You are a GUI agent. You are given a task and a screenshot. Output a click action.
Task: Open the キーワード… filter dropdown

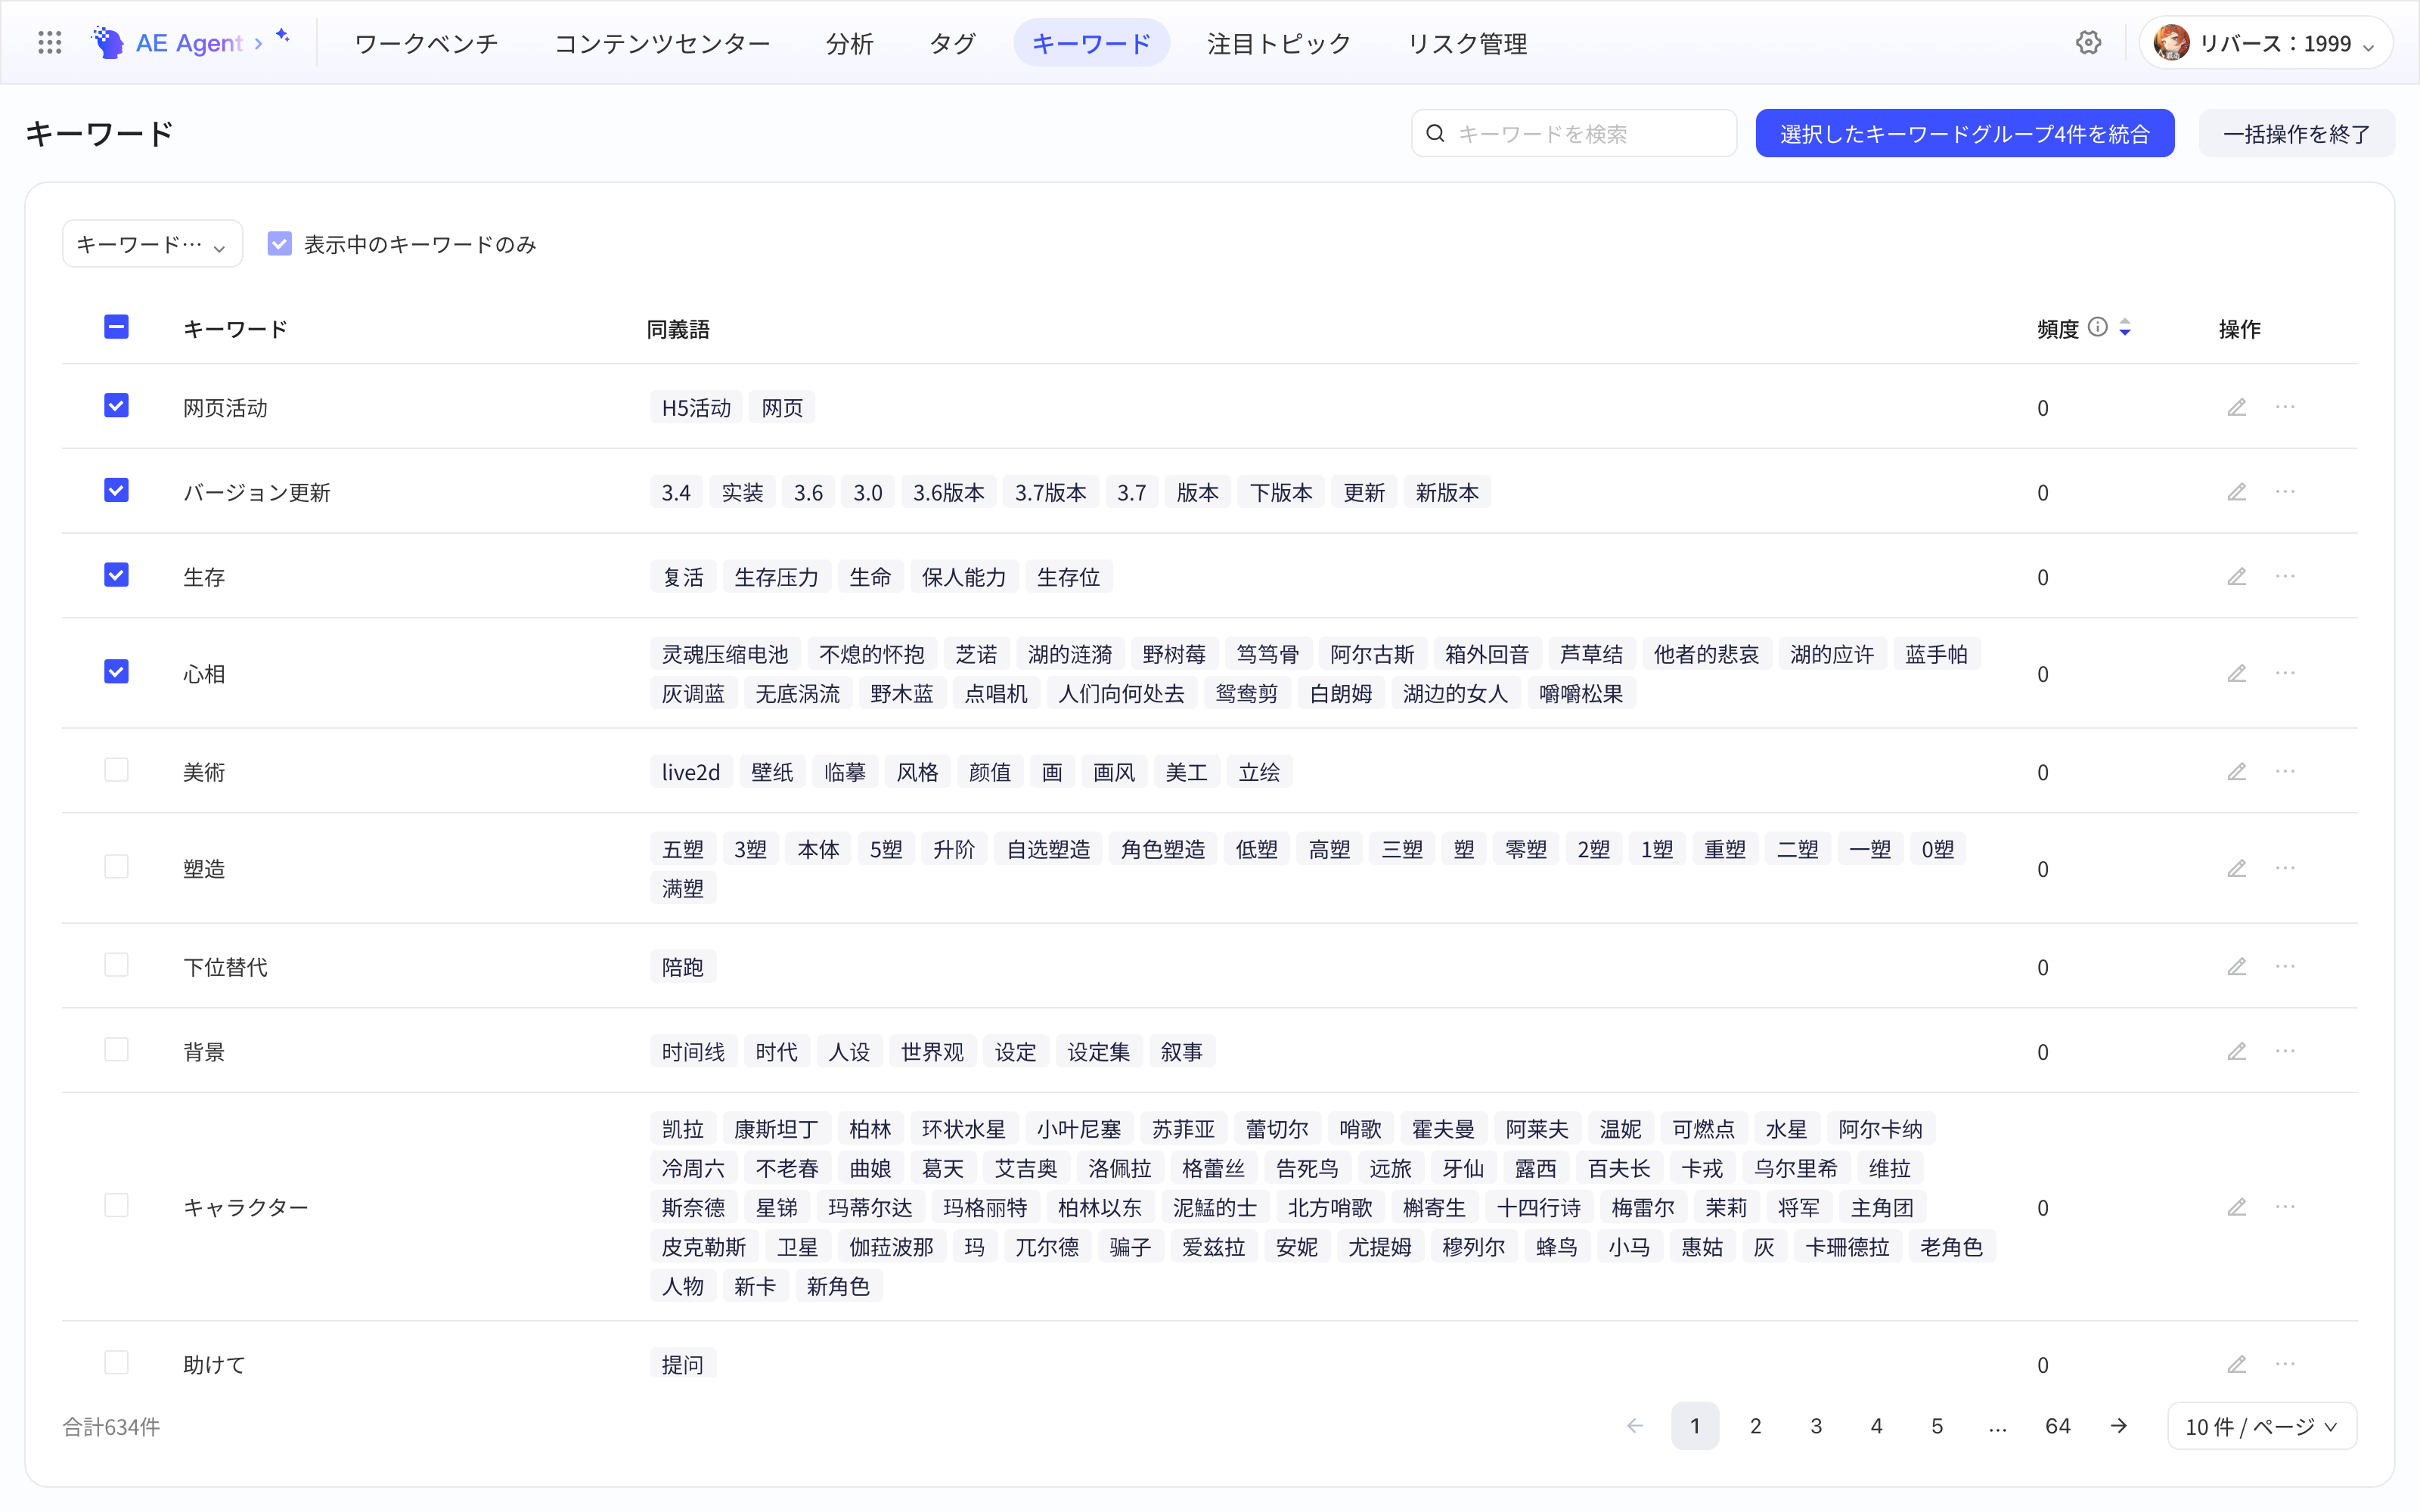point(152,244)
